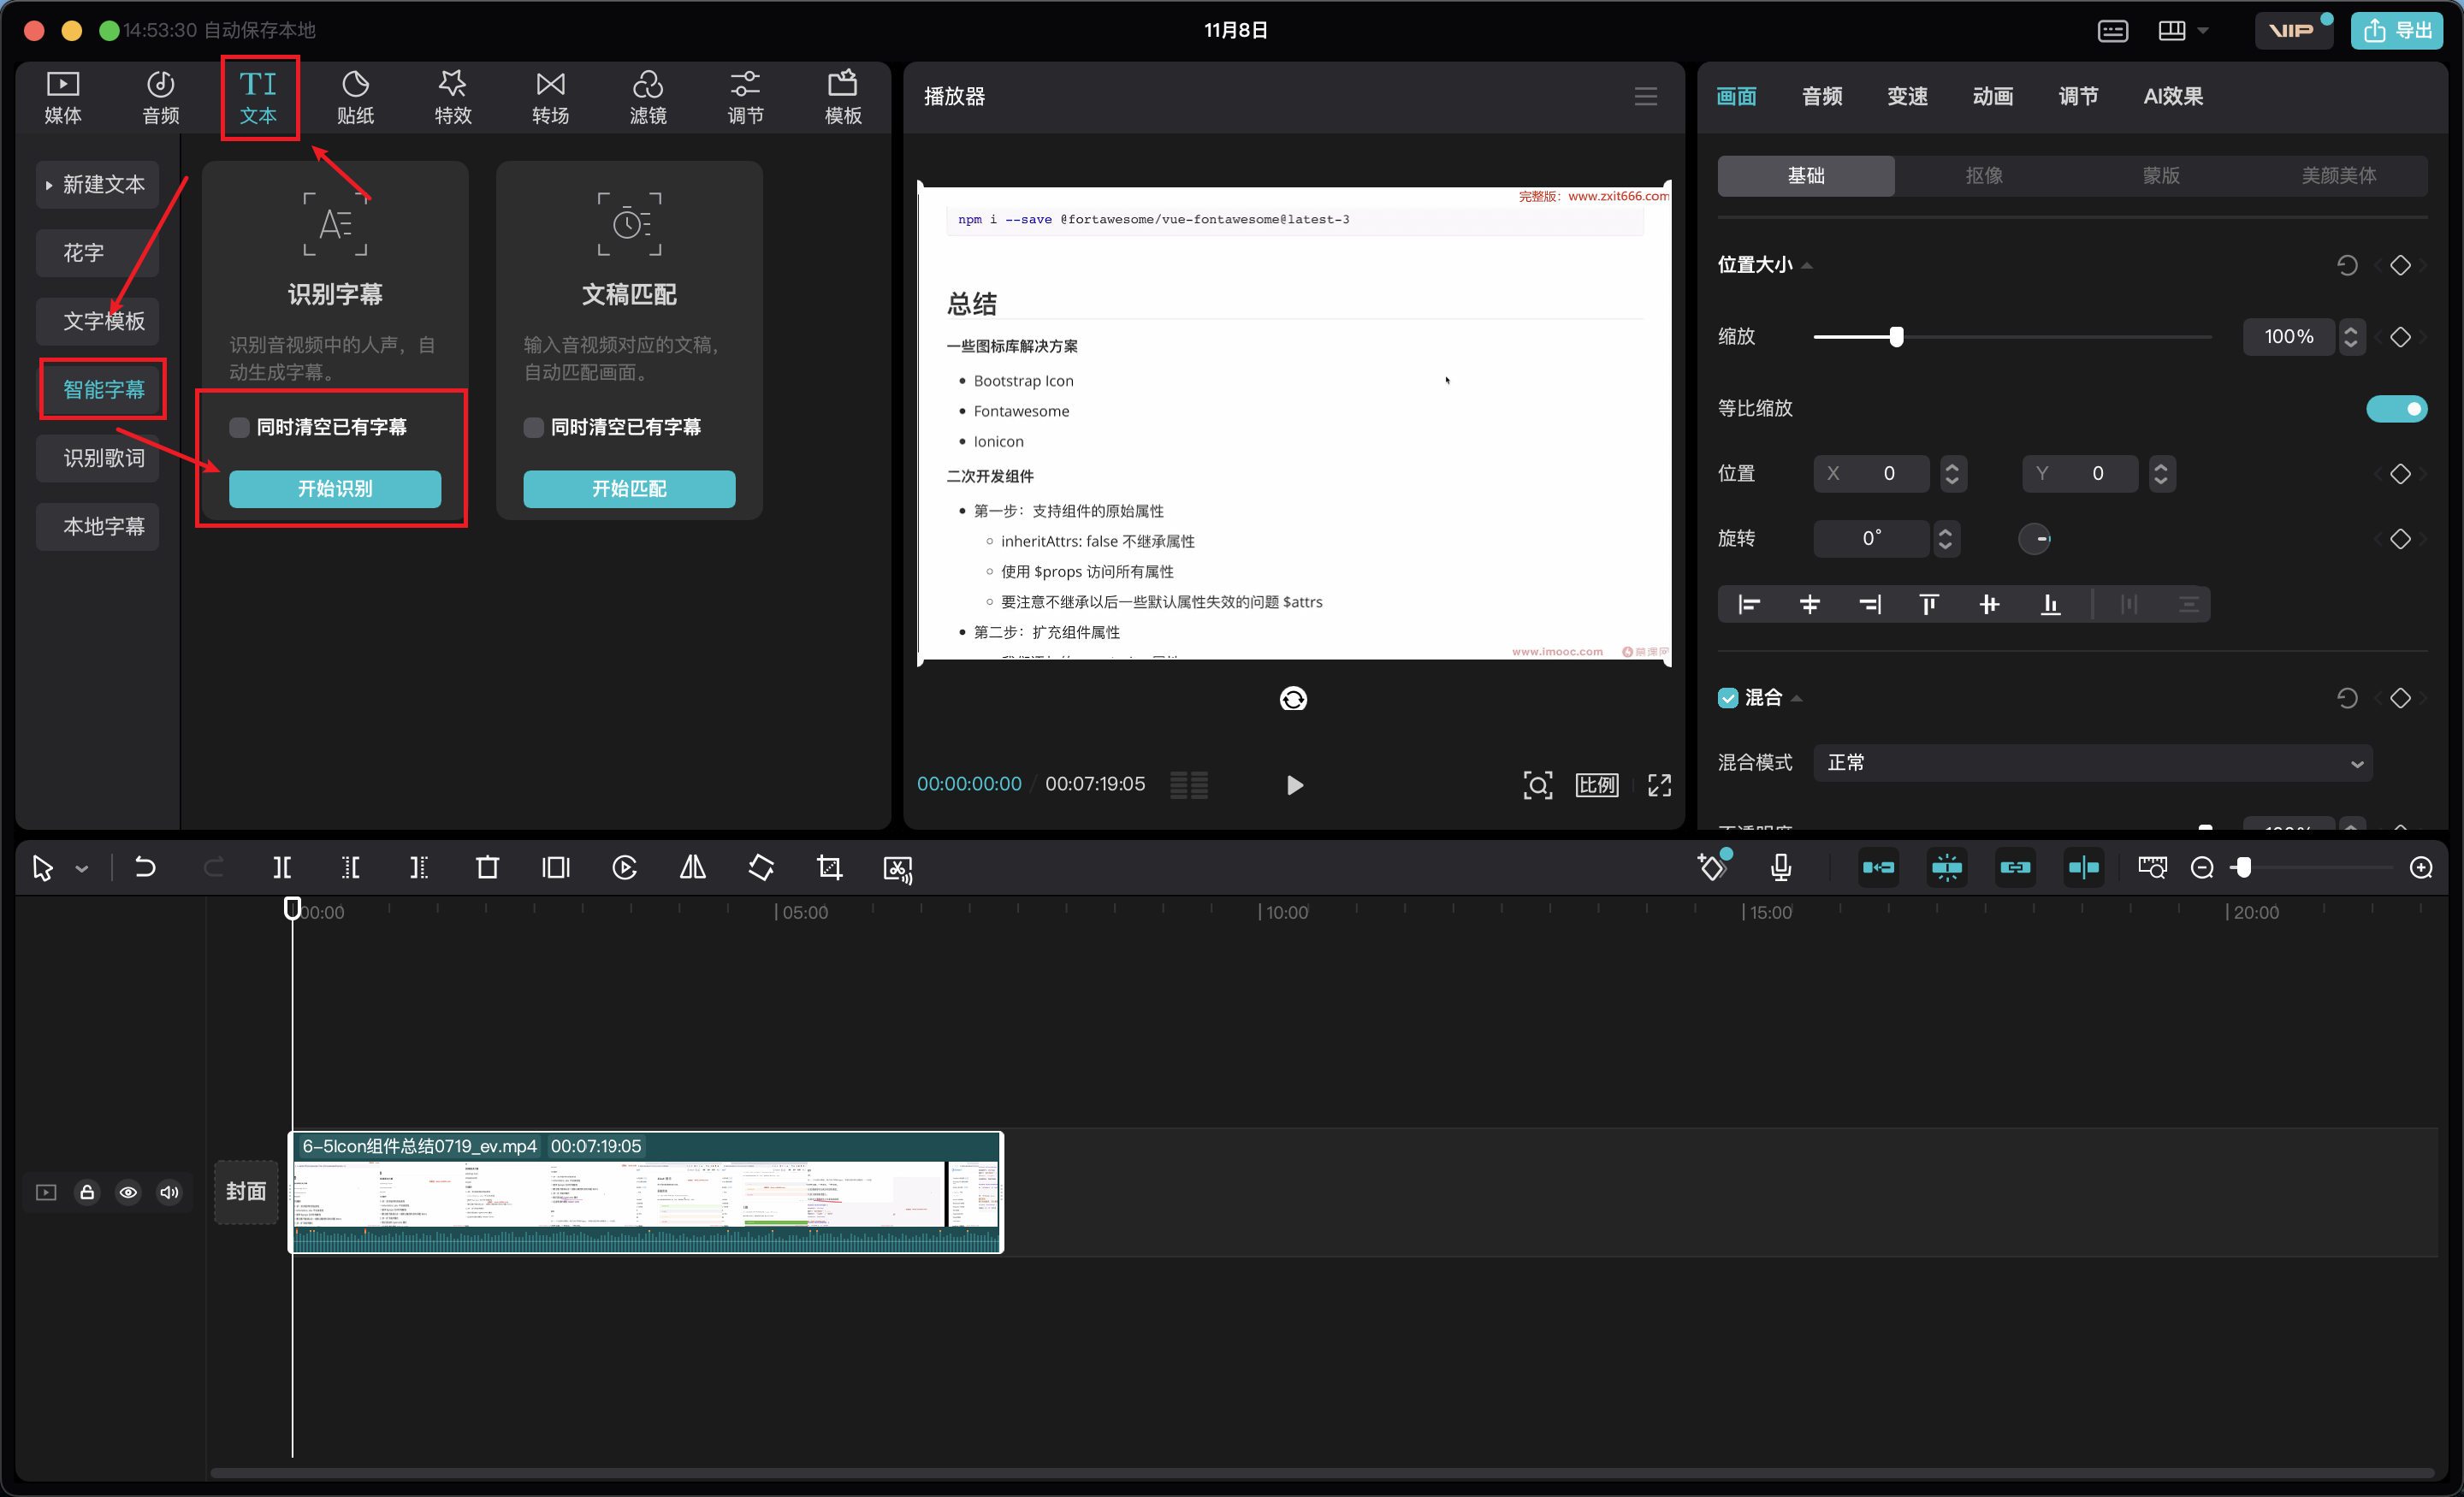Open the 混合模式 dropdown
The height and width of the screenshot is (1497, 2464).
click(2092, 762)
